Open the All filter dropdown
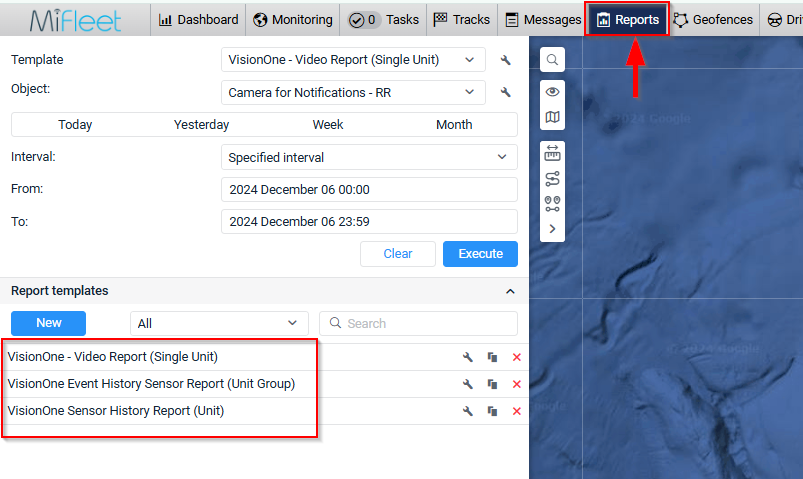This screenshot has width=803, height=479. coord(219,323)
